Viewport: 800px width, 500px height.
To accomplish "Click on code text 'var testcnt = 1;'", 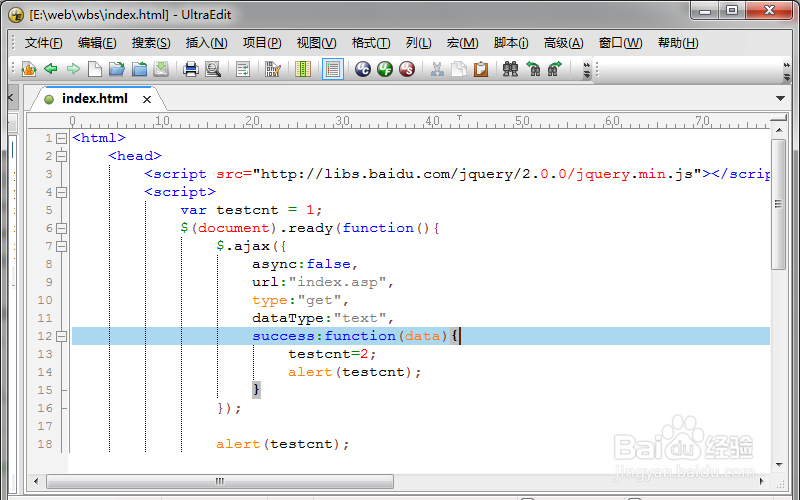I will click(x=251, y=210).
